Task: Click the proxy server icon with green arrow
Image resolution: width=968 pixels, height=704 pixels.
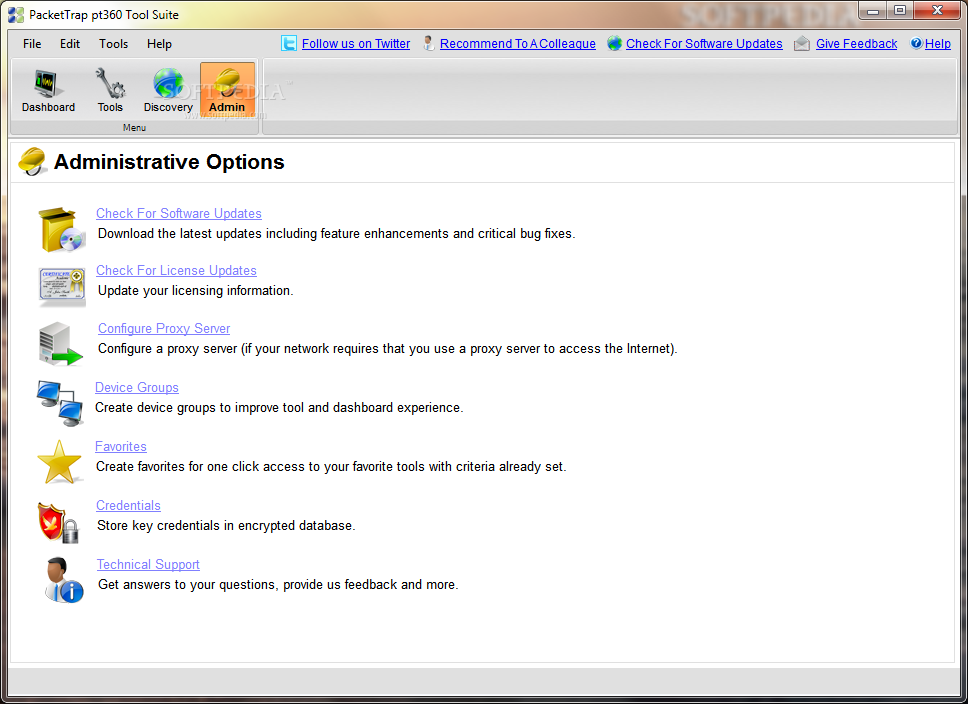Action: pyautogui.click(x=60, y=343)
